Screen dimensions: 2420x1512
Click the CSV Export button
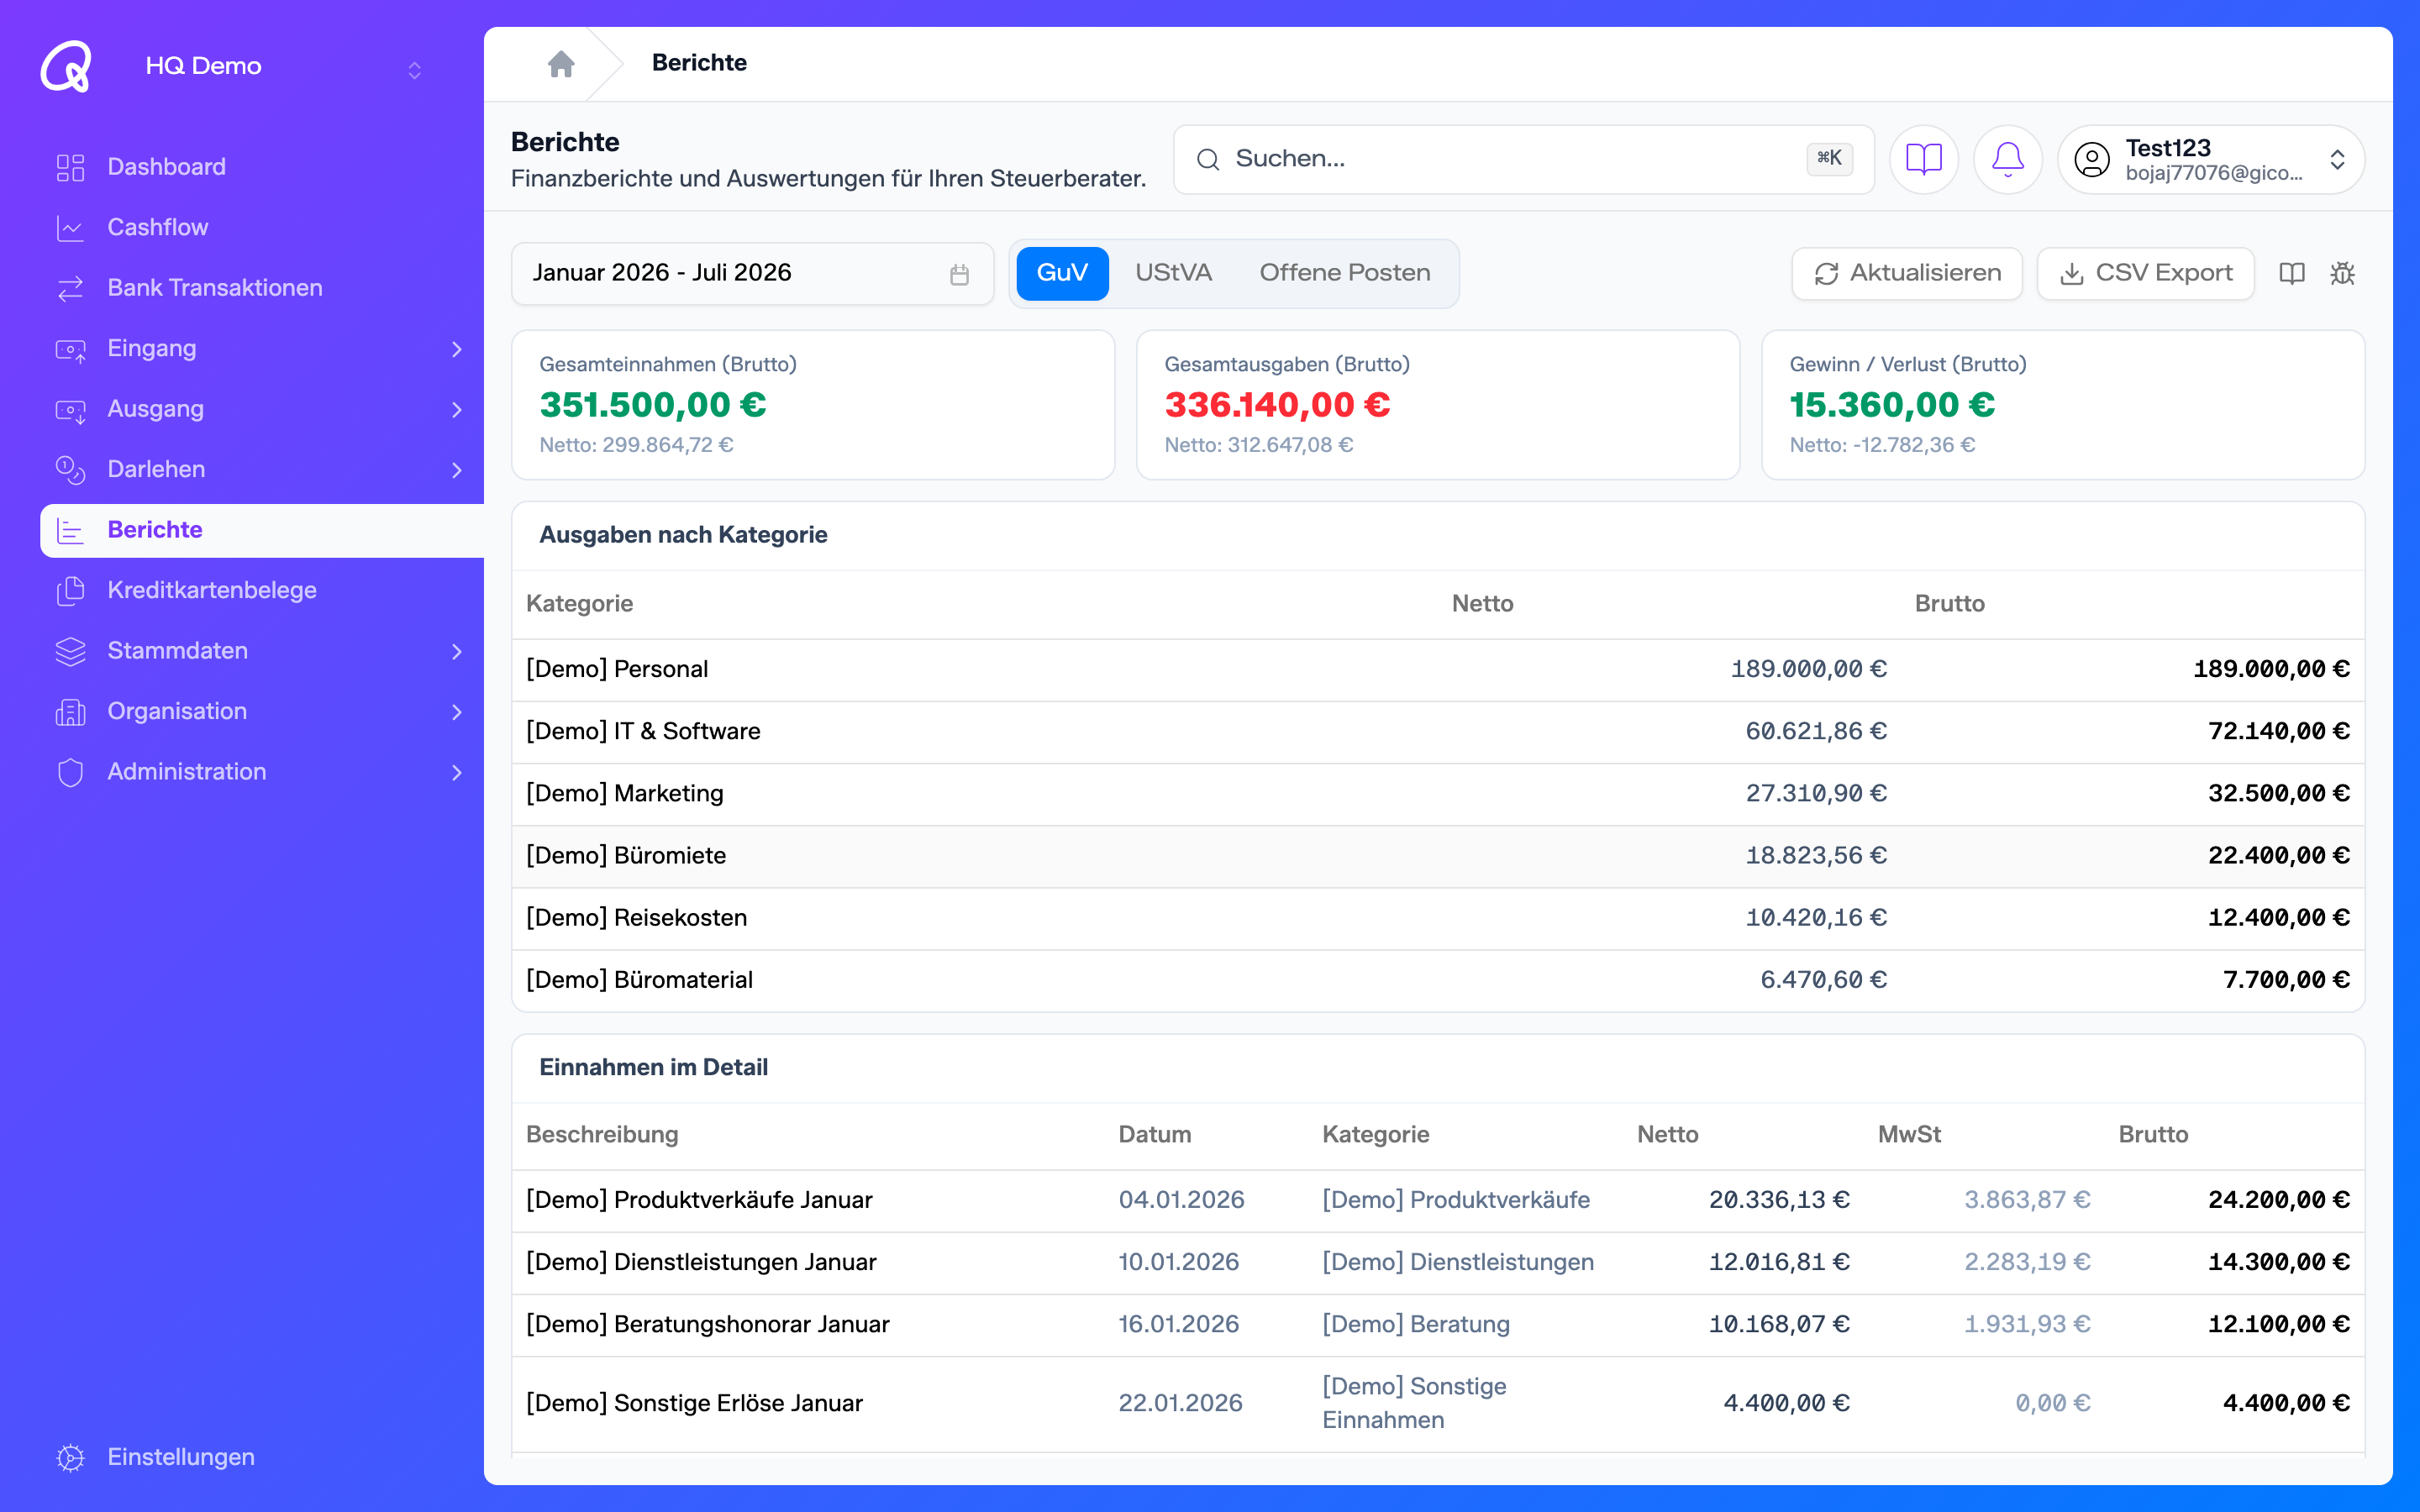tap(2146, 273)
